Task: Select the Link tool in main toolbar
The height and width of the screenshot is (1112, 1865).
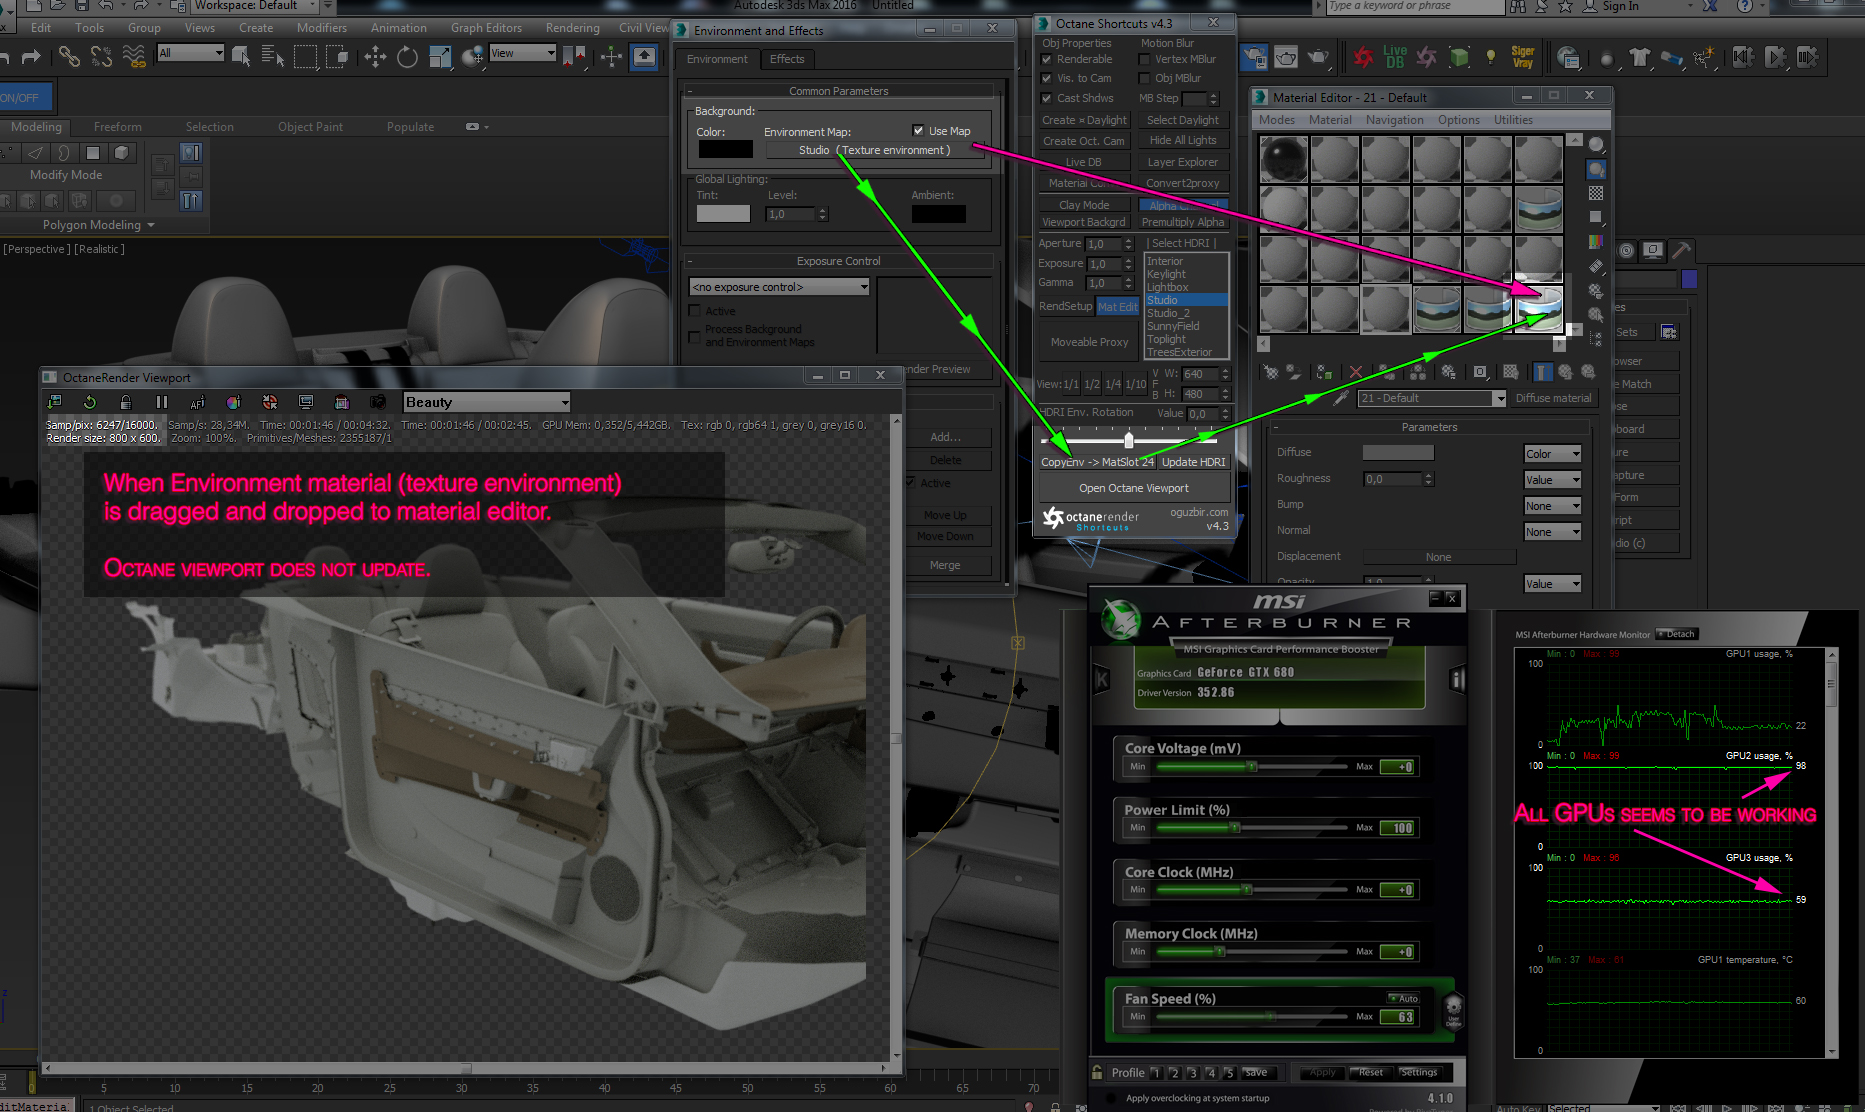Action: (69, 57)
